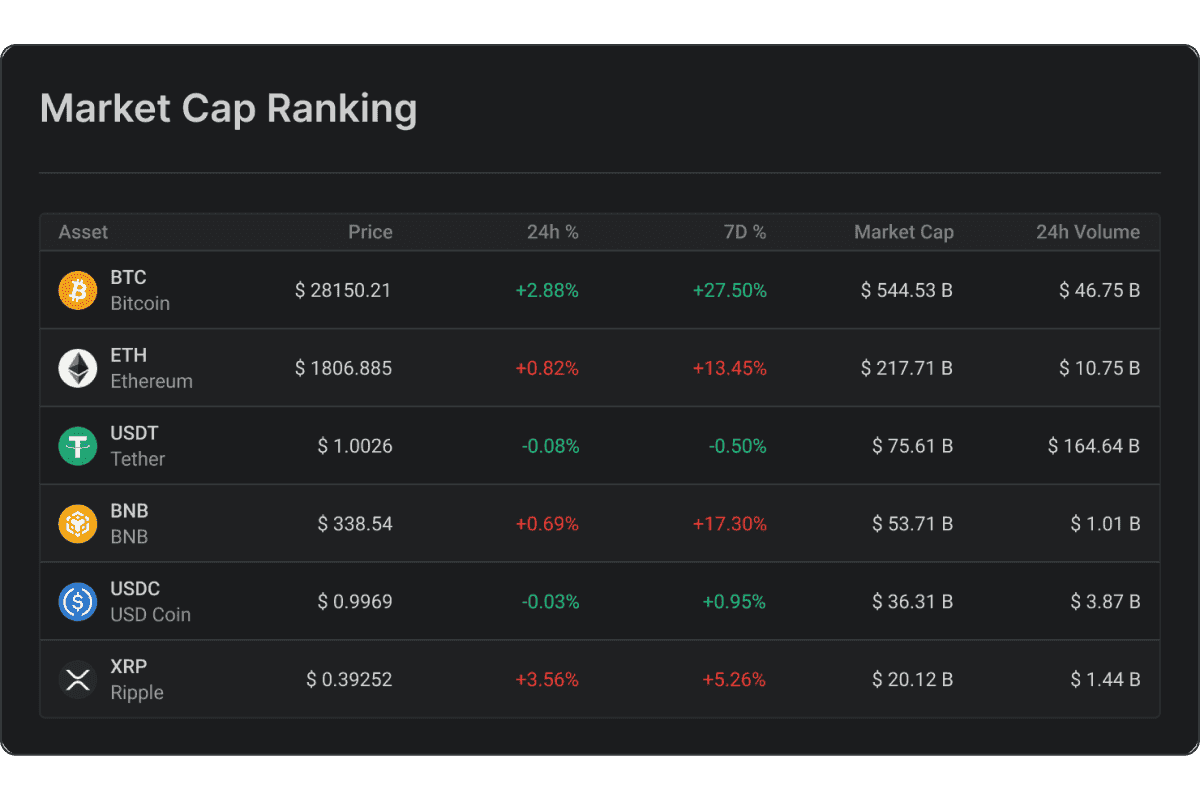Click the Ripple name text

click(137, 693)
